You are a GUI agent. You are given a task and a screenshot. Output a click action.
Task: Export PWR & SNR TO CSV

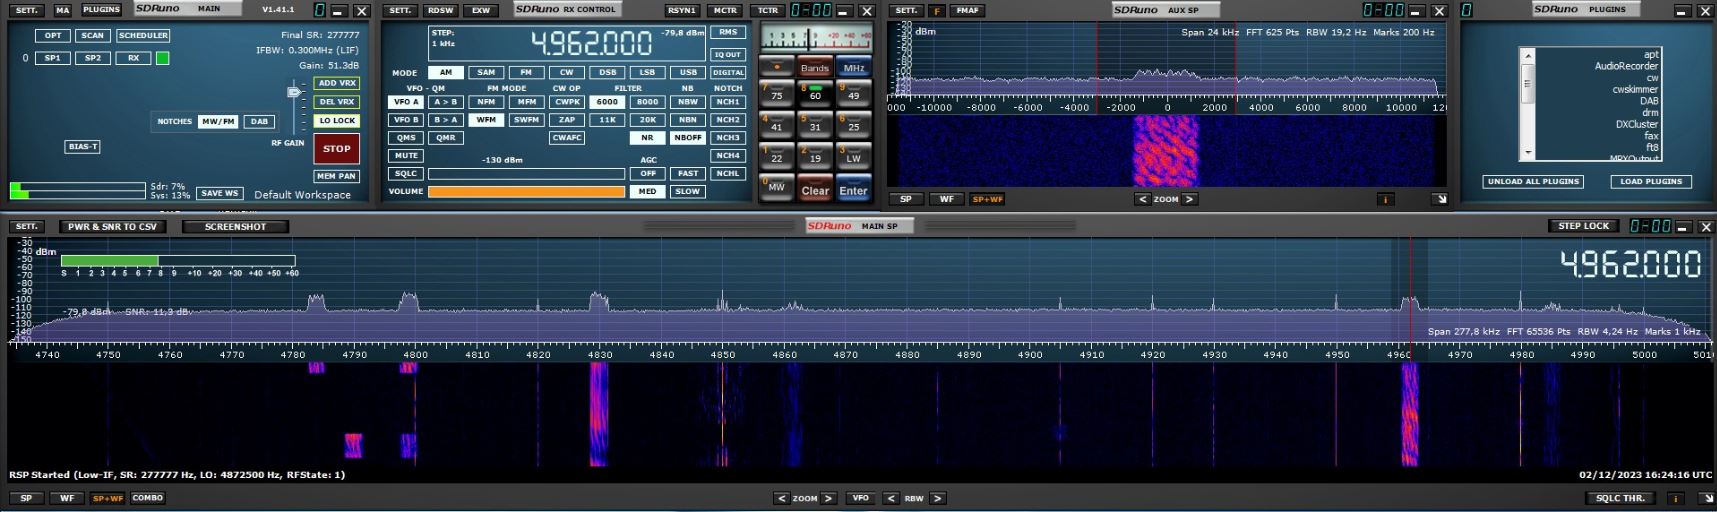pyautogui.click(x=112, y=226)
